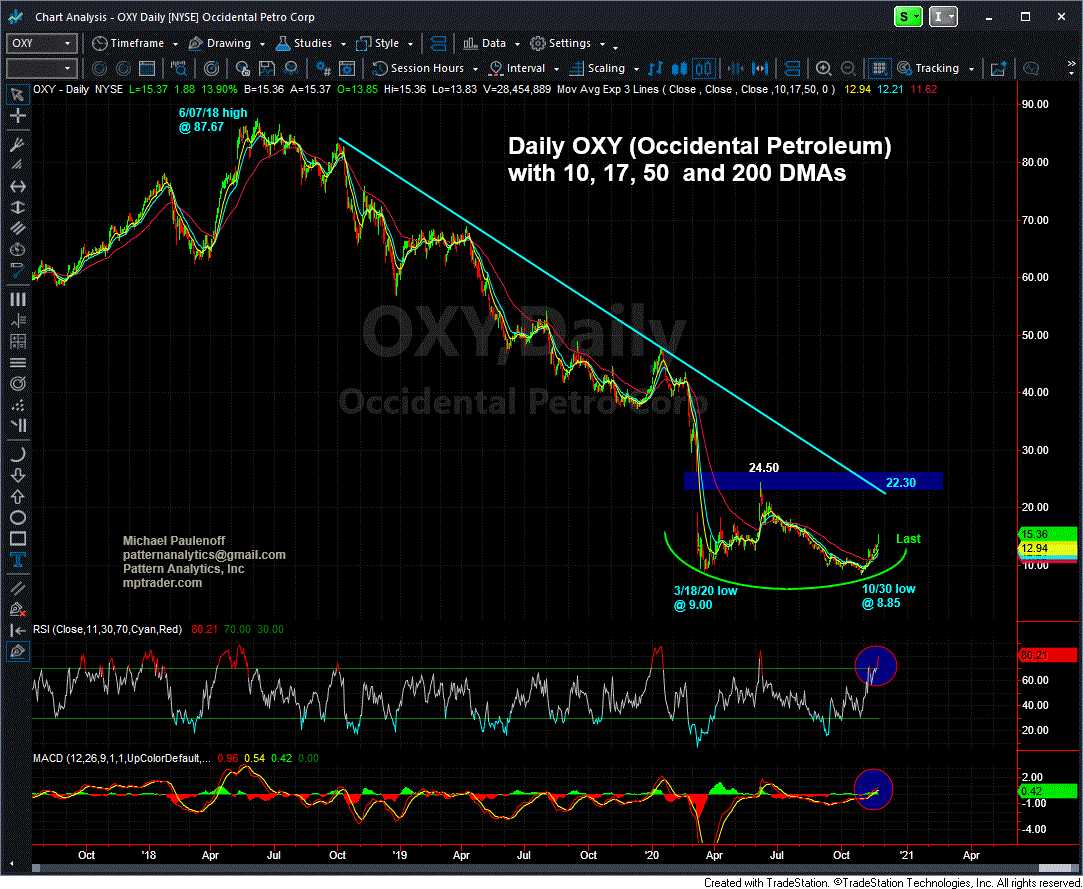Toggle the pen drawing mode at toolbar bottom

[19, 651]
